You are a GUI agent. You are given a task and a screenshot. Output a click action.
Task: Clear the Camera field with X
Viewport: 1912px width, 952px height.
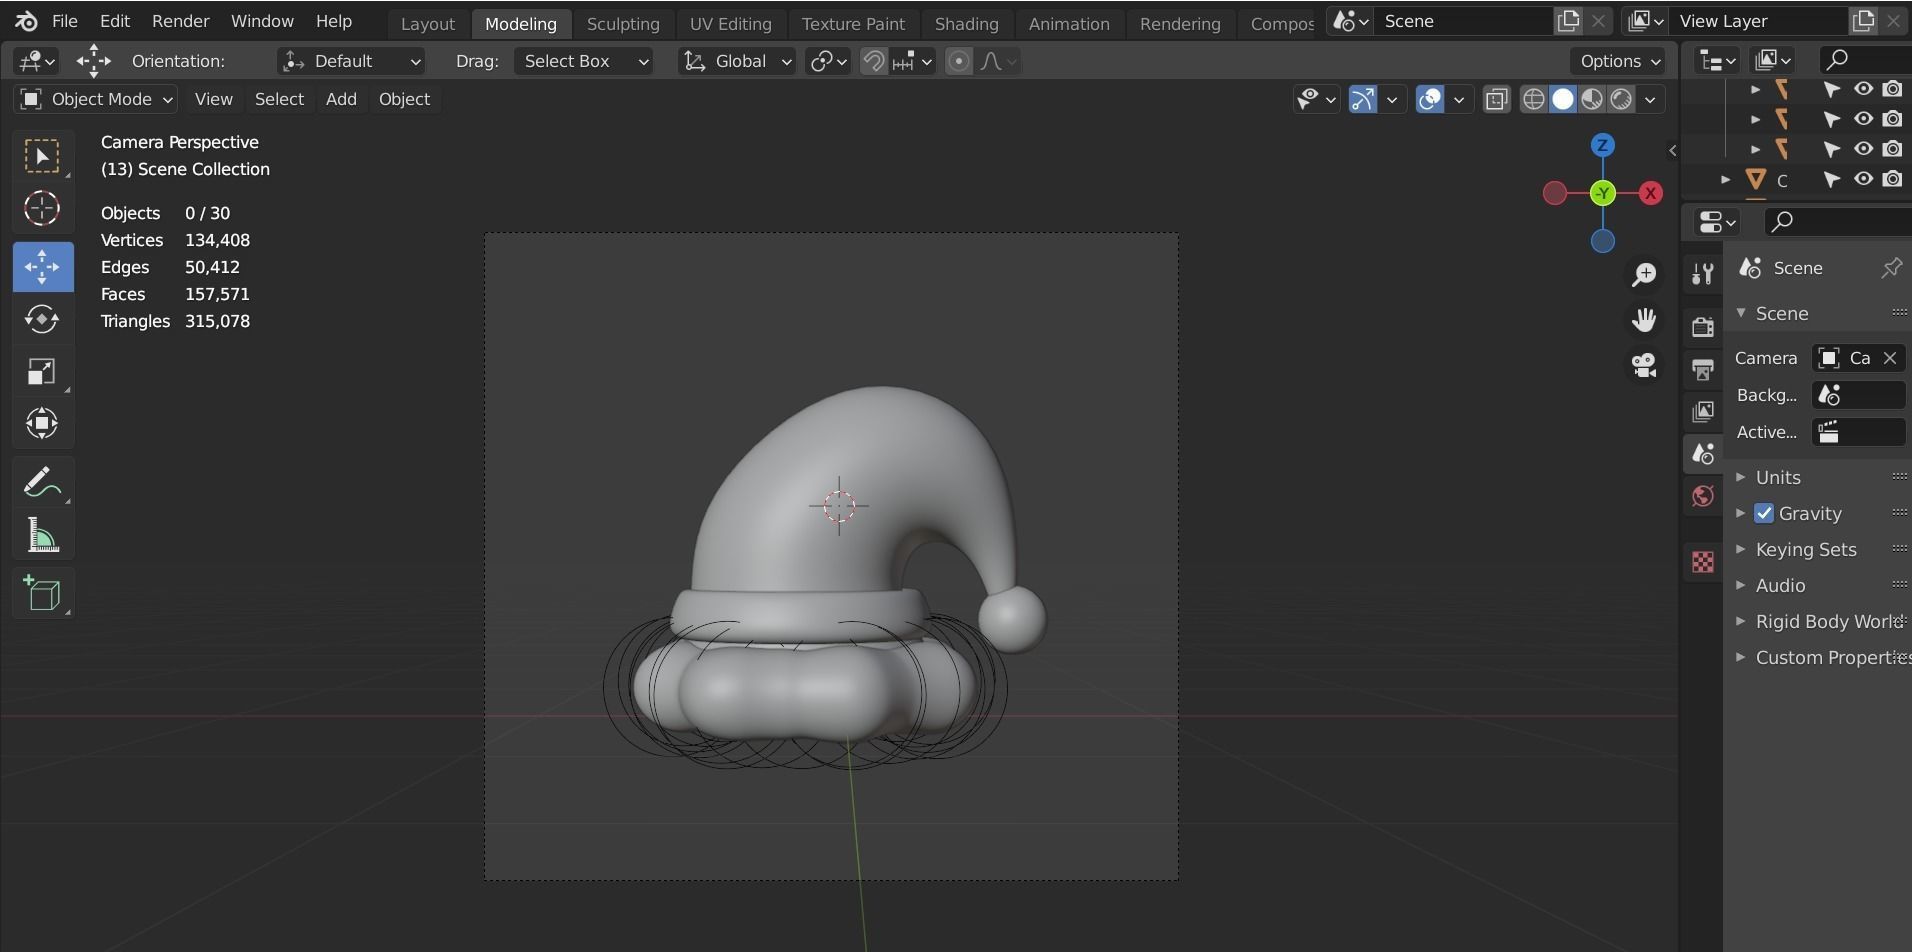click(1890, 358)
